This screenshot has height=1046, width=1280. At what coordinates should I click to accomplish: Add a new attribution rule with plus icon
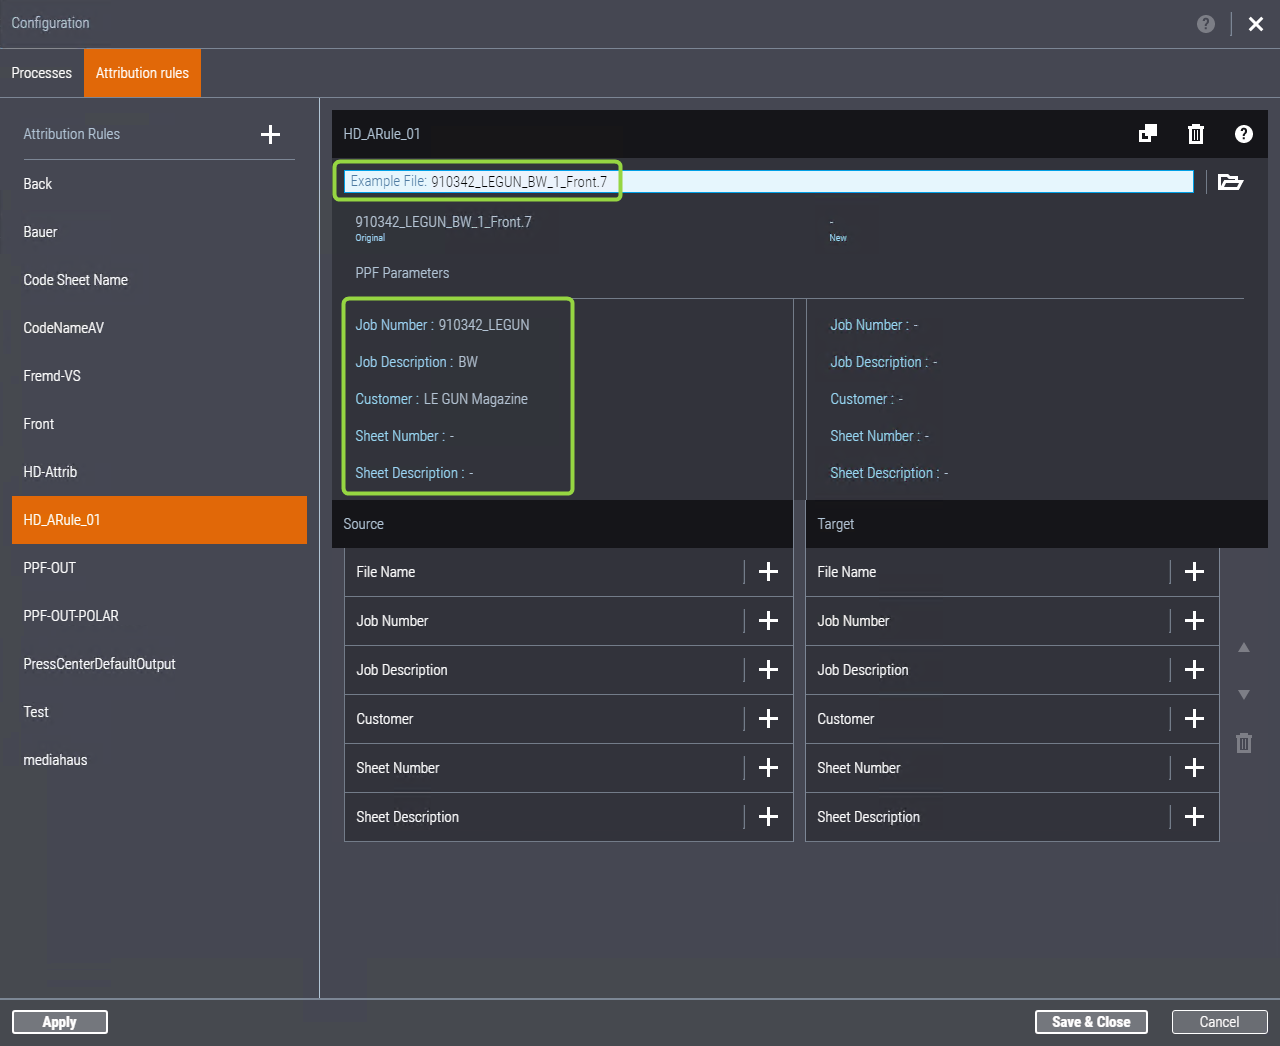pyautogui.click(x=270, y=134)
